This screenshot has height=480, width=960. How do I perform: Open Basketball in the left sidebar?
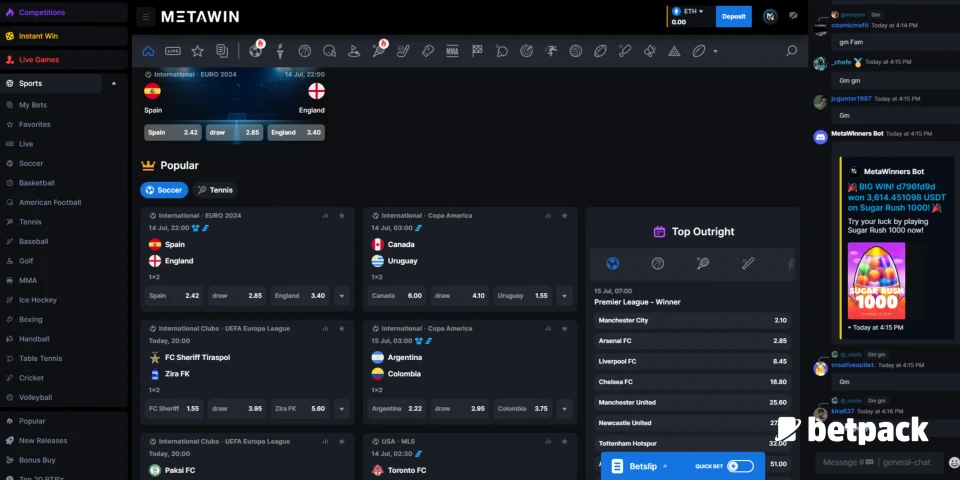click(37, 183)
